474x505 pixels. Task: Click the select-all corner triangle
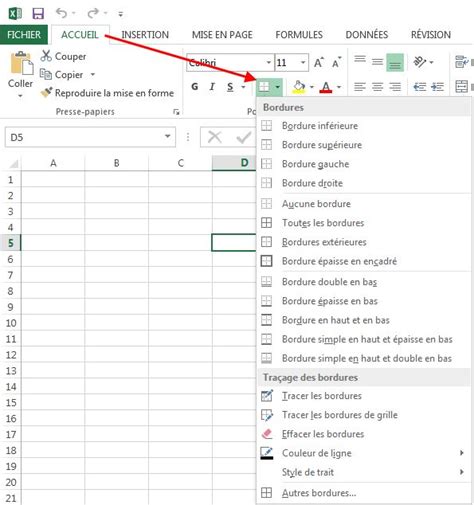13,163
